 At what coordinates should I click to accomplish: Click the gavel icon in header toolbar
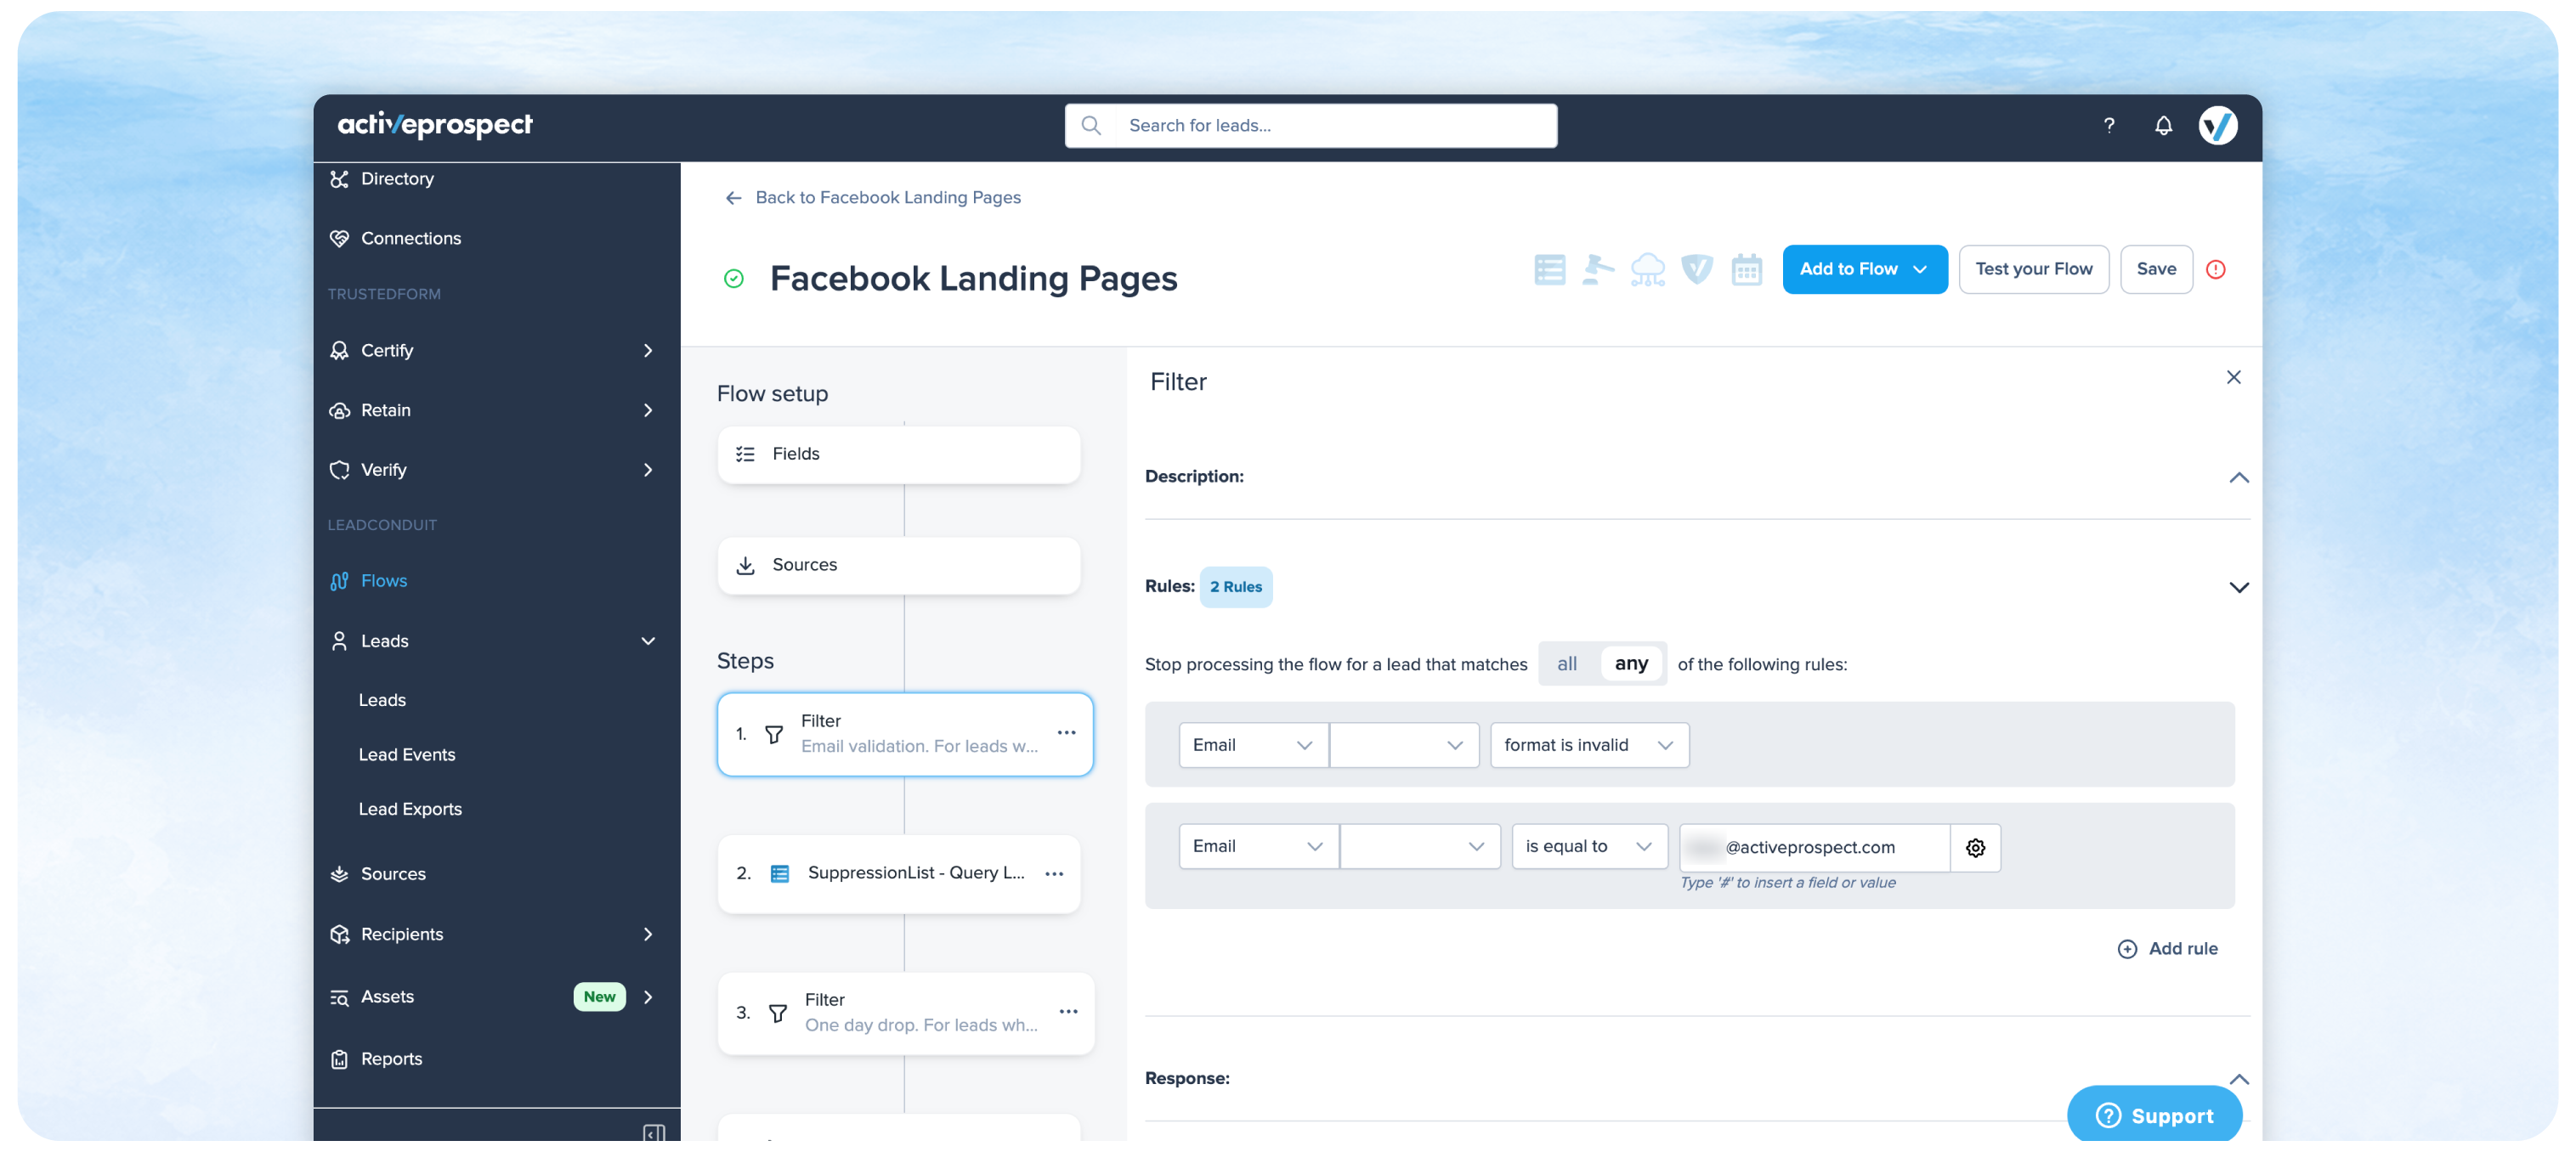click(1597, 269)
